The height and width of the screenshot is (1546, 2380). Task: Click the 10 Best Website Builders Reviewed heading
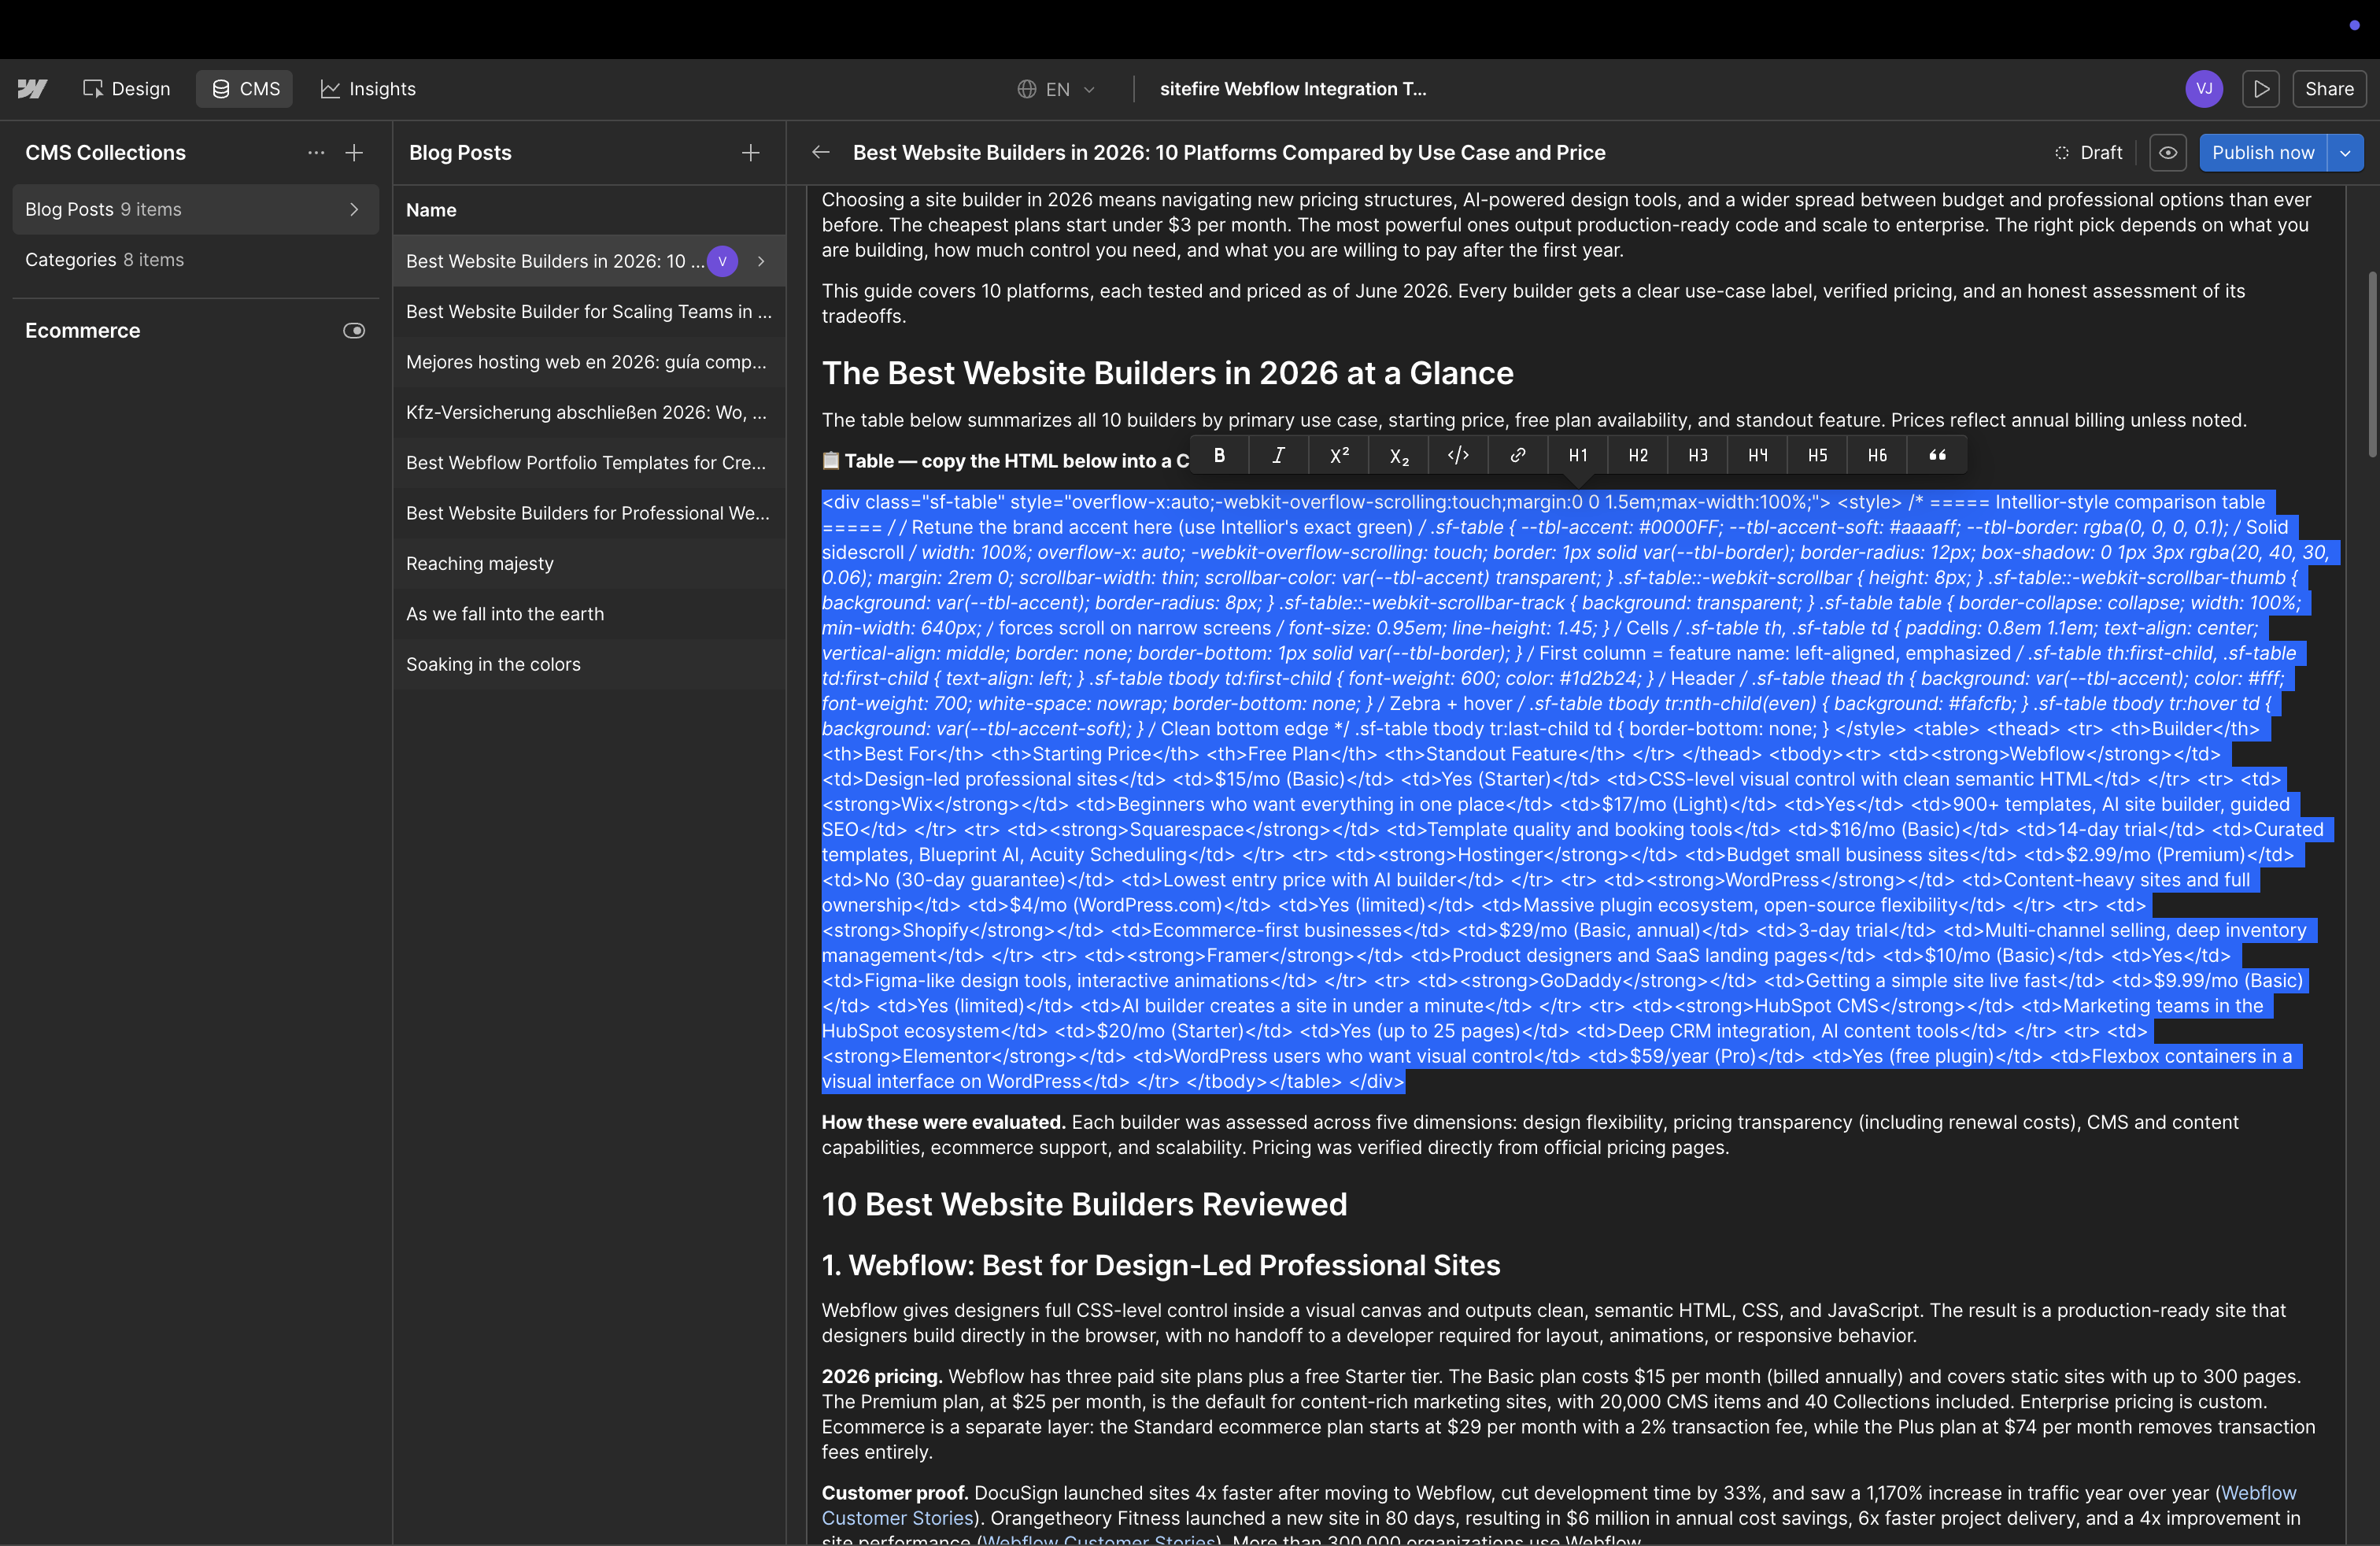point(1084,1204)
